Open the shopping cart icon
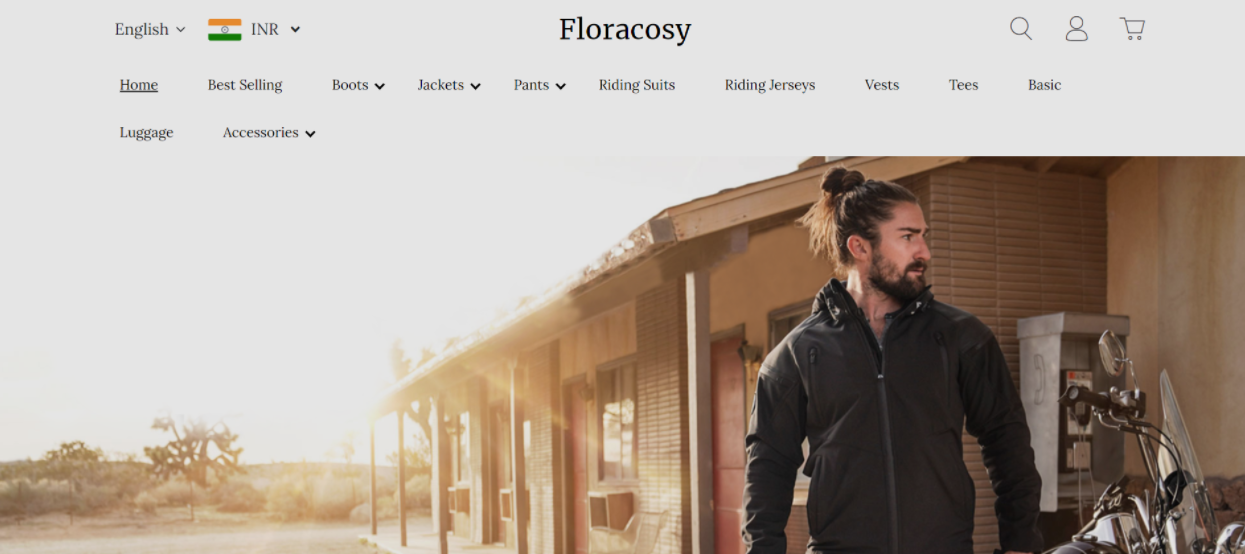The width and height of the screenshot is (1245, 554). pos(1132,29)
